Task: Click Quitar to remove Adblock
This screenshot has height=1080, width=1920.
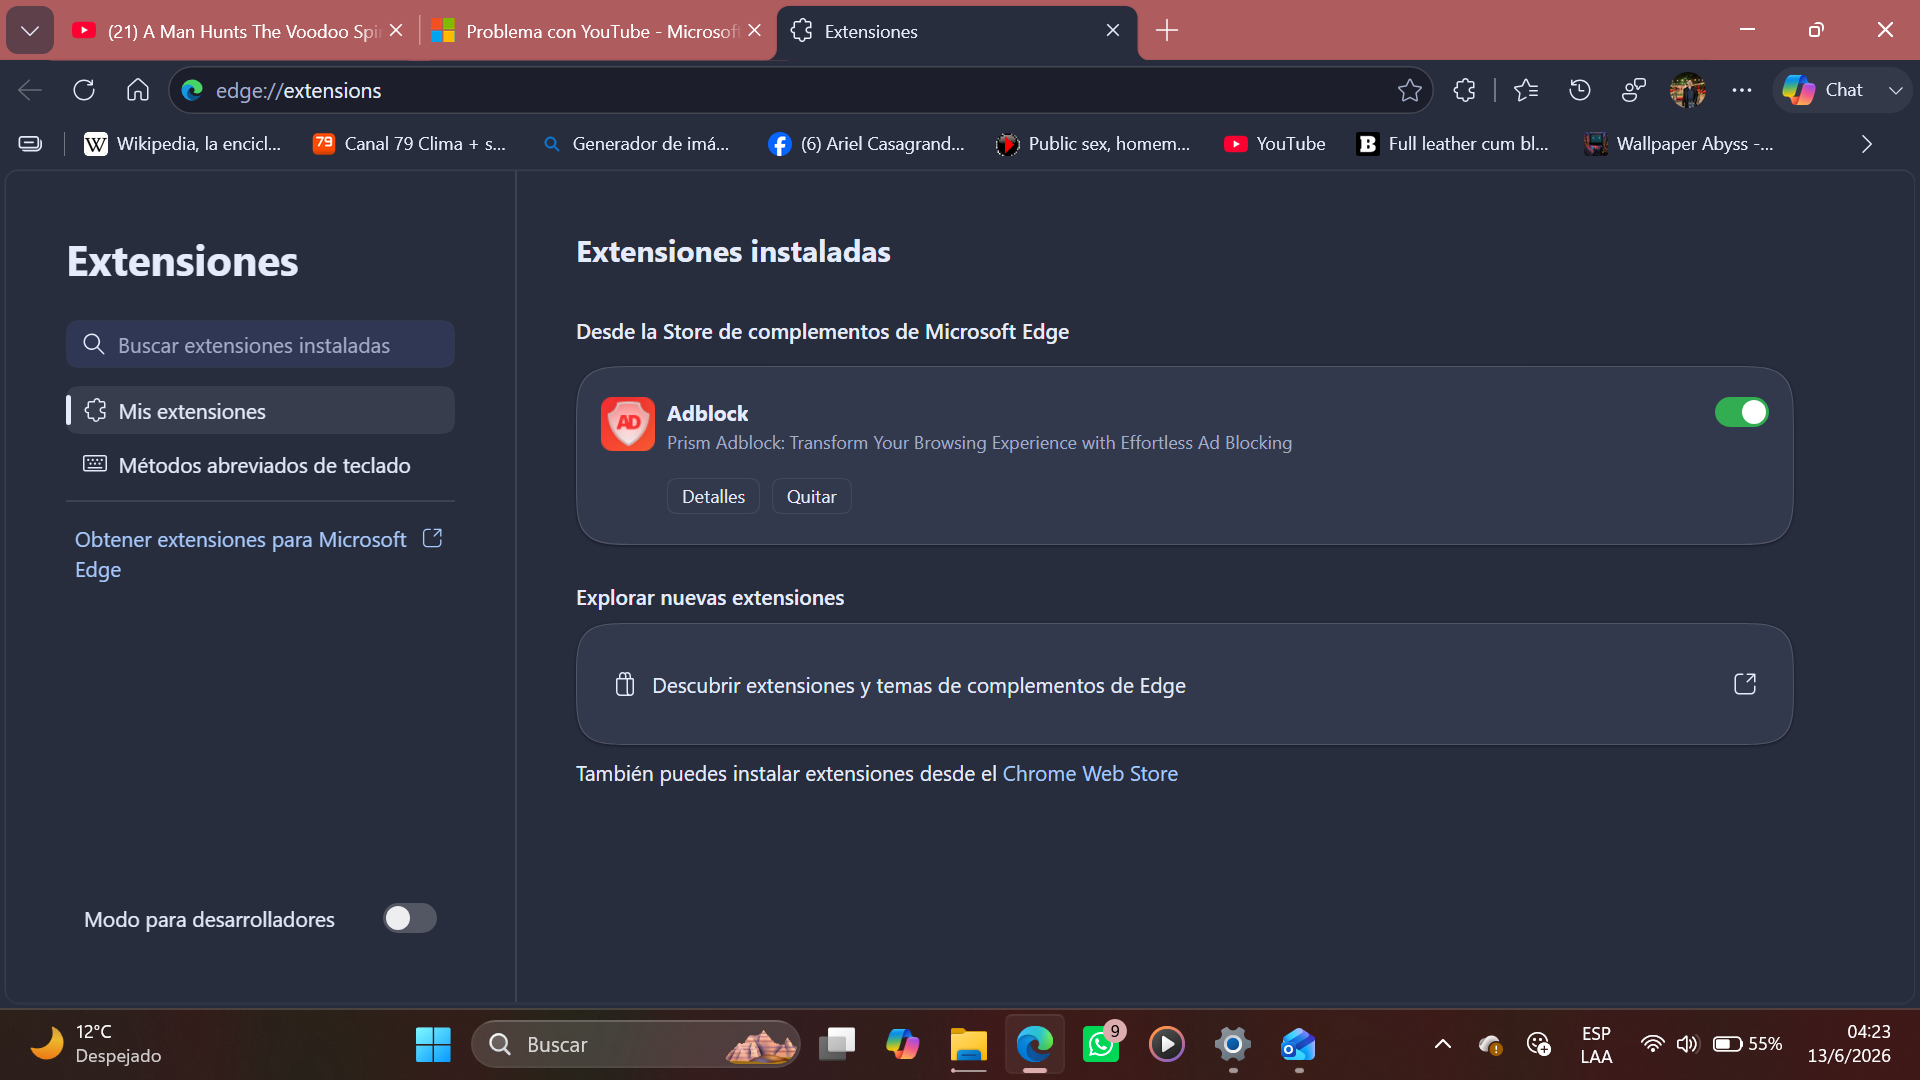Action: pyautogui.click(x=811, y=497)
